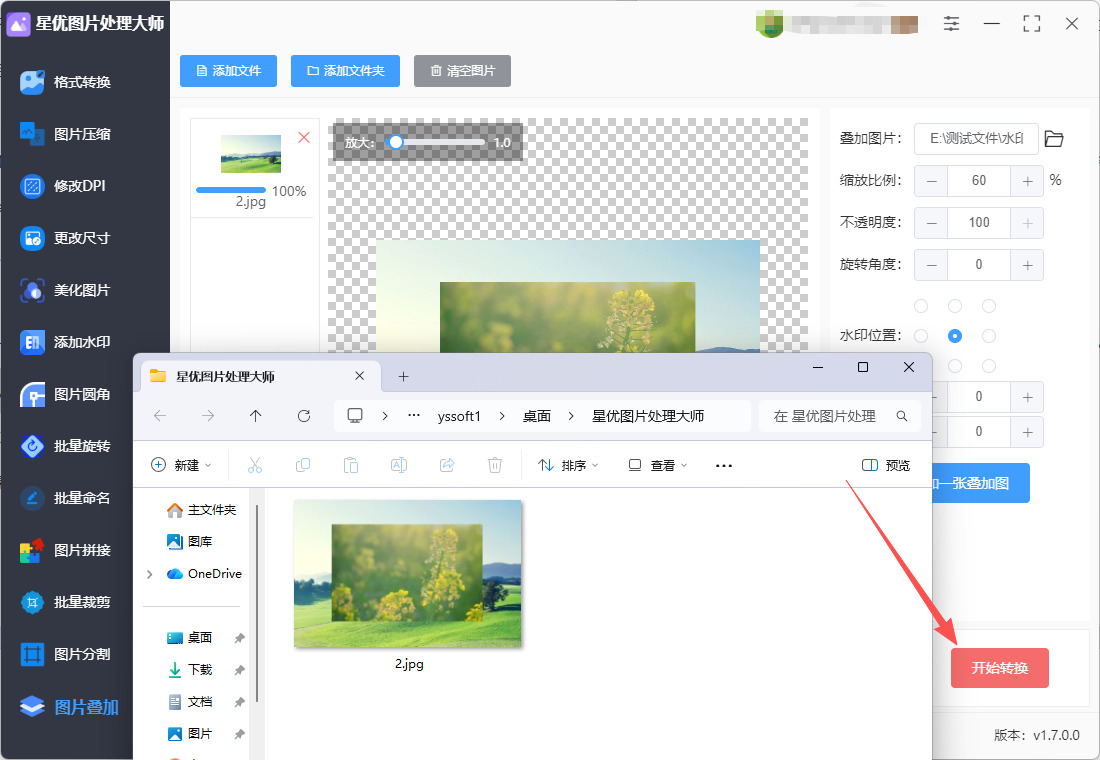This screenshot has height=760, width=1100.
Task: Open Explorer more options ellipsis
Action: click(724, 465)
